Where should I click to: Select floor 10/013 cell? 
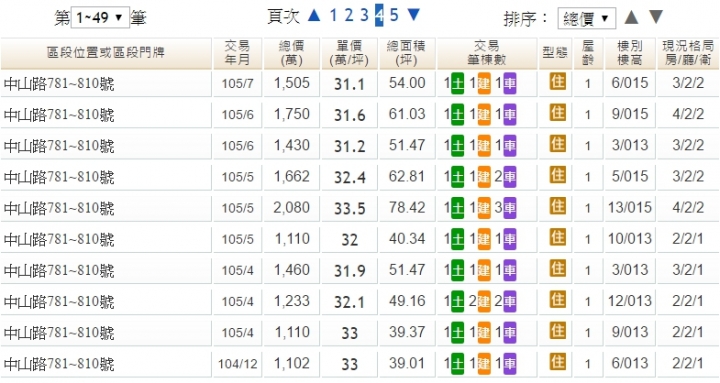pyautogui.click(x=630, y=239)
